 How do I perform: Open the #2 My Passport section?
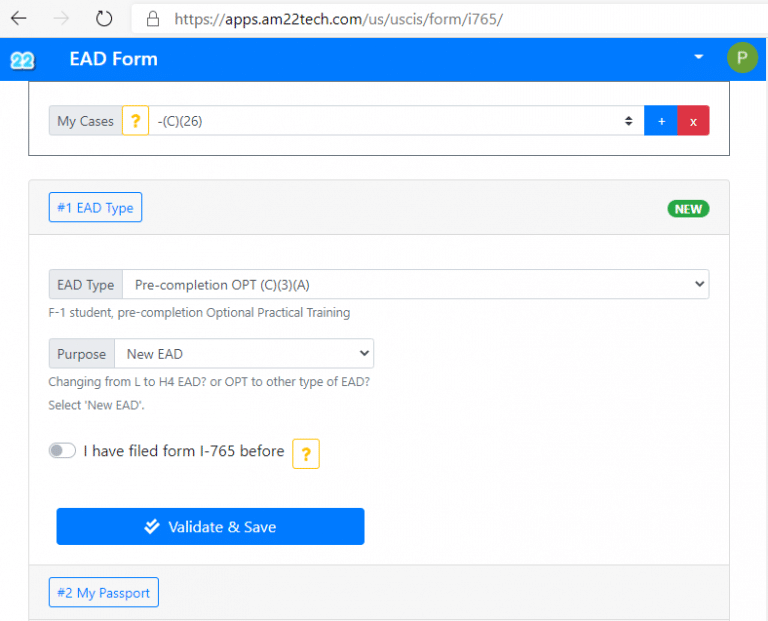coord(104,593)
